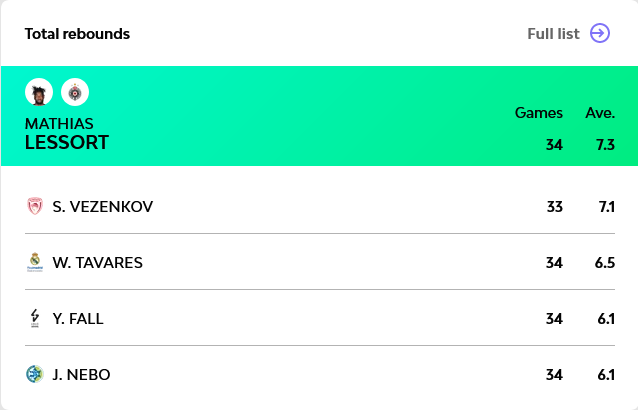The height and width of the screenshot is (410, 638).
Task: Select player W. Tavares
Action: pos(97,262)
